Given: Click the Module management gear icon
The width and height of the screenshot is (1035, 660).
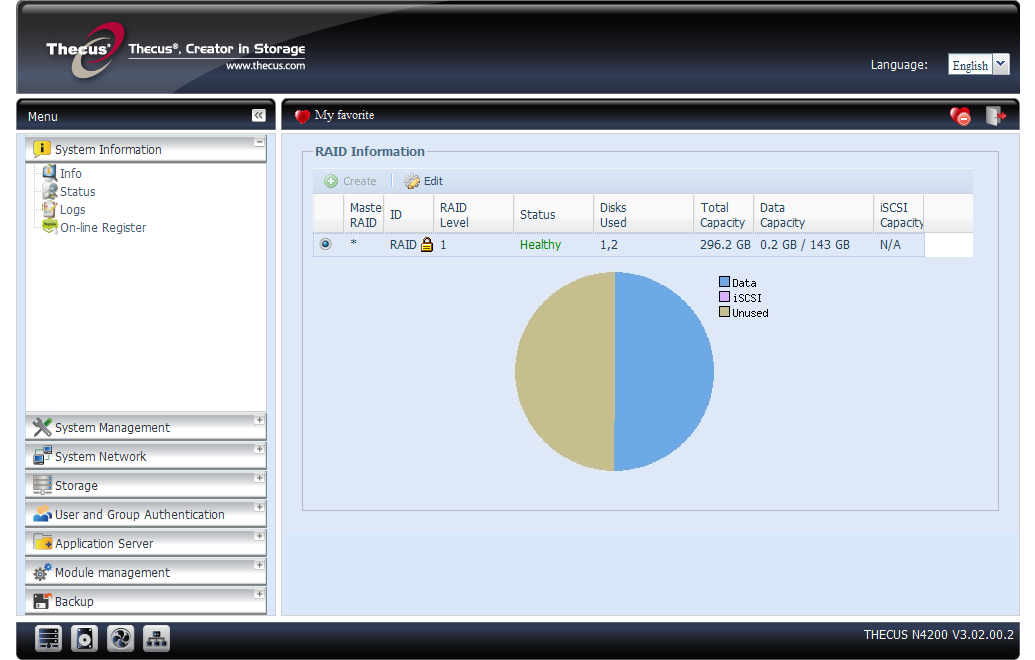Looking at the screenshot, I should [42, 572].
